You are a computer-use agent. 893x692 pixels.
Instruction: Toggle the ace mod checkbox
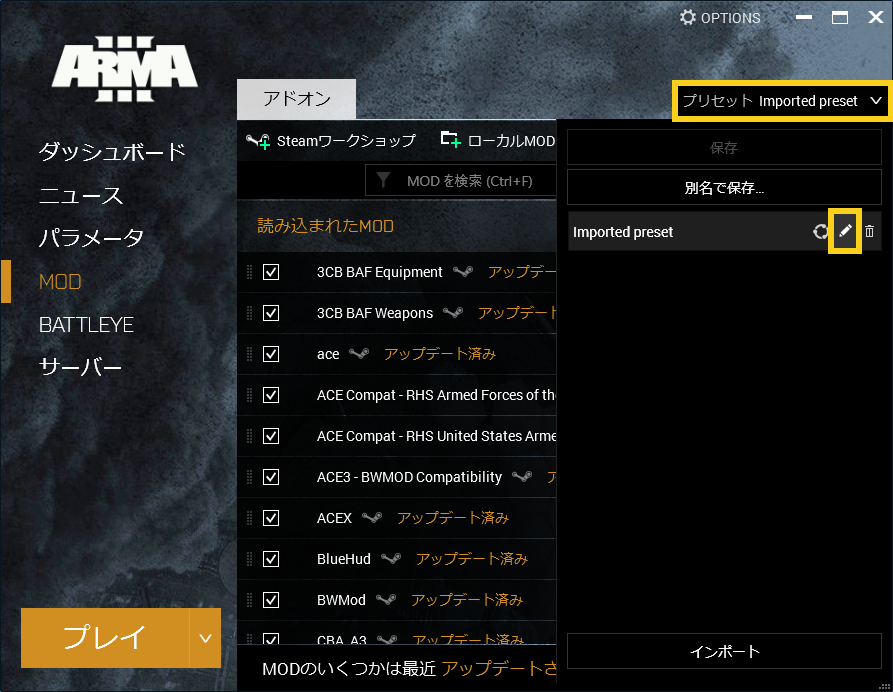pyautogui.click(x=271, y=354)
